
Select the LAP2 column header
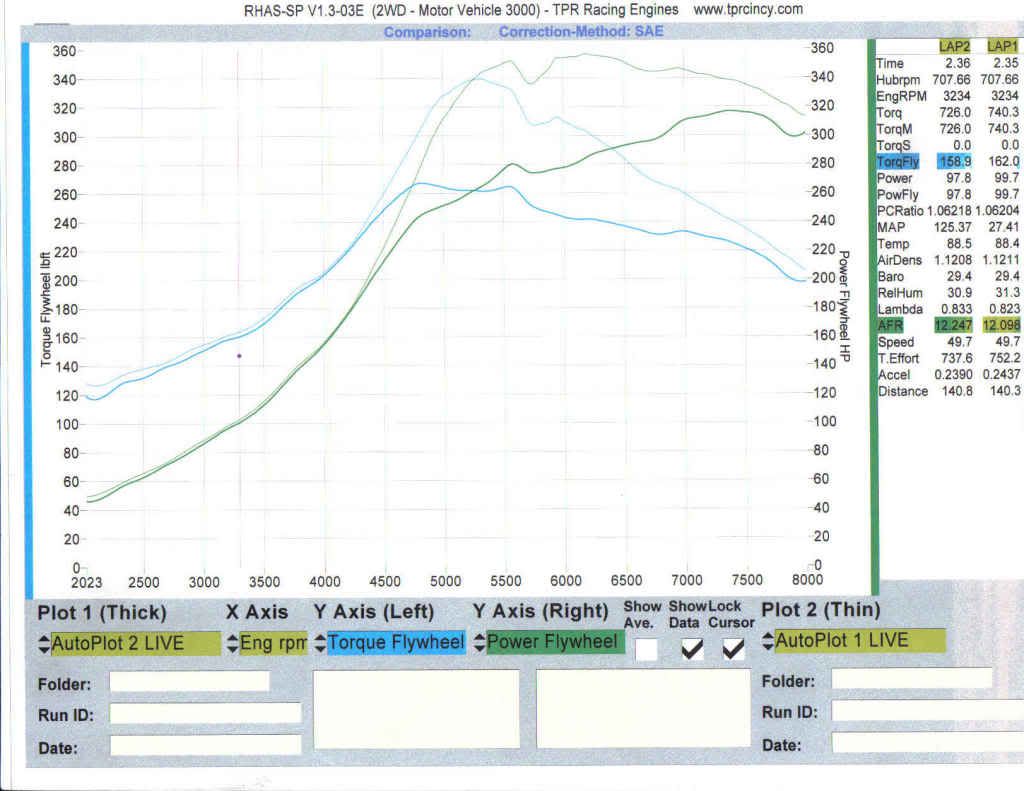click(953, 46)
